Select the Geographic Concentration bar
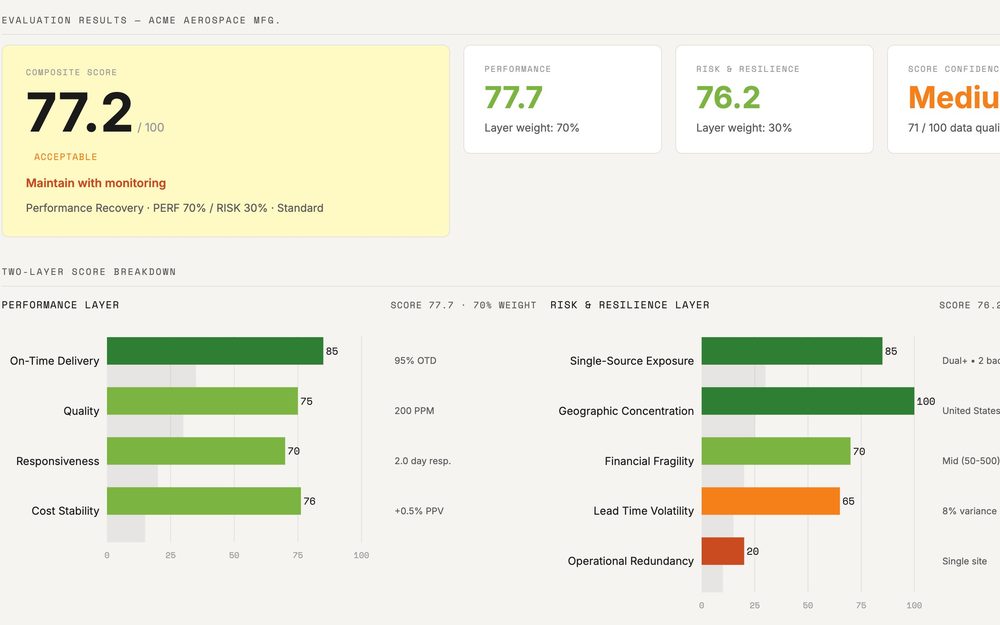The width and height of the screenshot is (1000, 625). coord(808,401)
